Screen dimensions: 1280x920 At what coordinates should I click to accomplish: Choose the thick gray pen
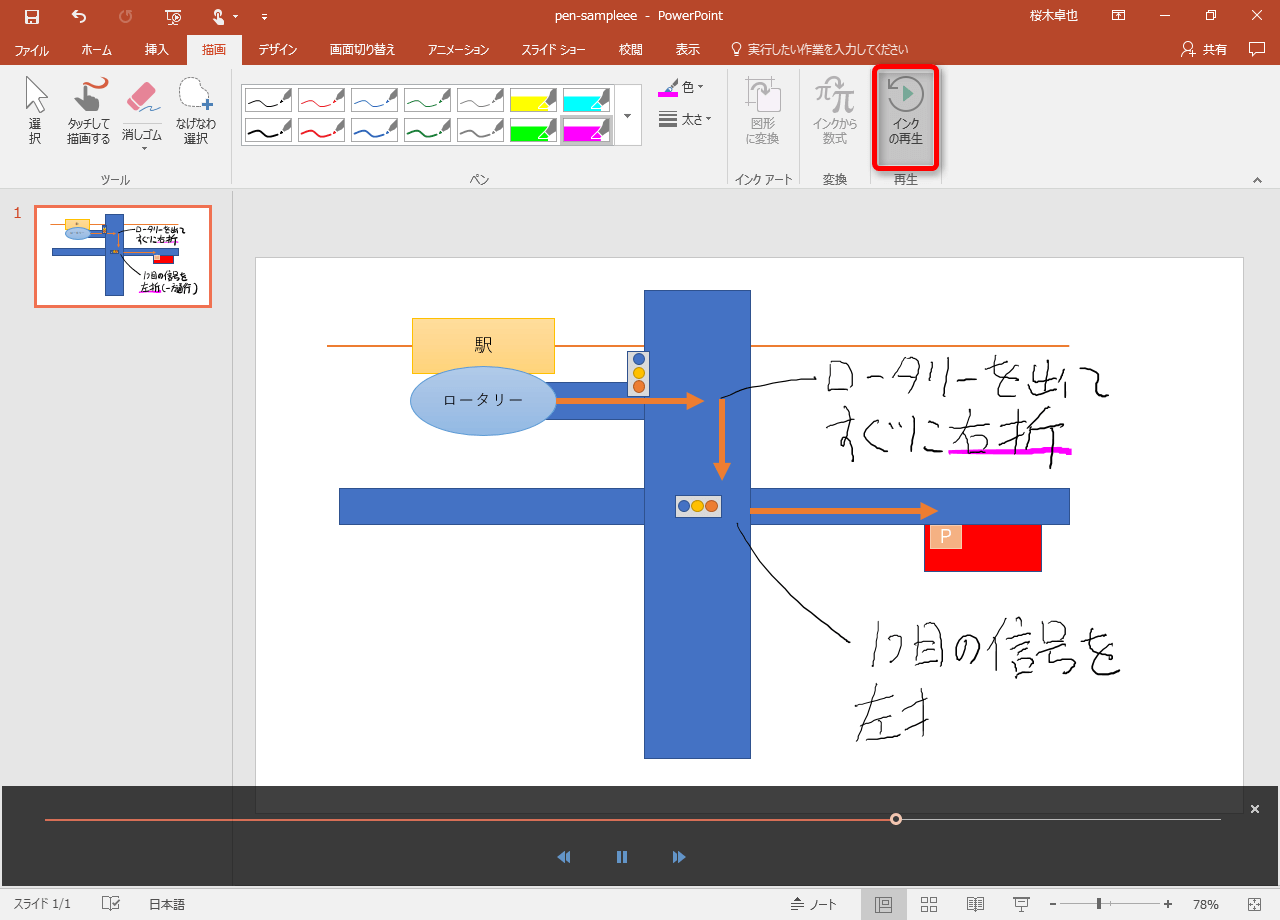(x=480, y=130)
